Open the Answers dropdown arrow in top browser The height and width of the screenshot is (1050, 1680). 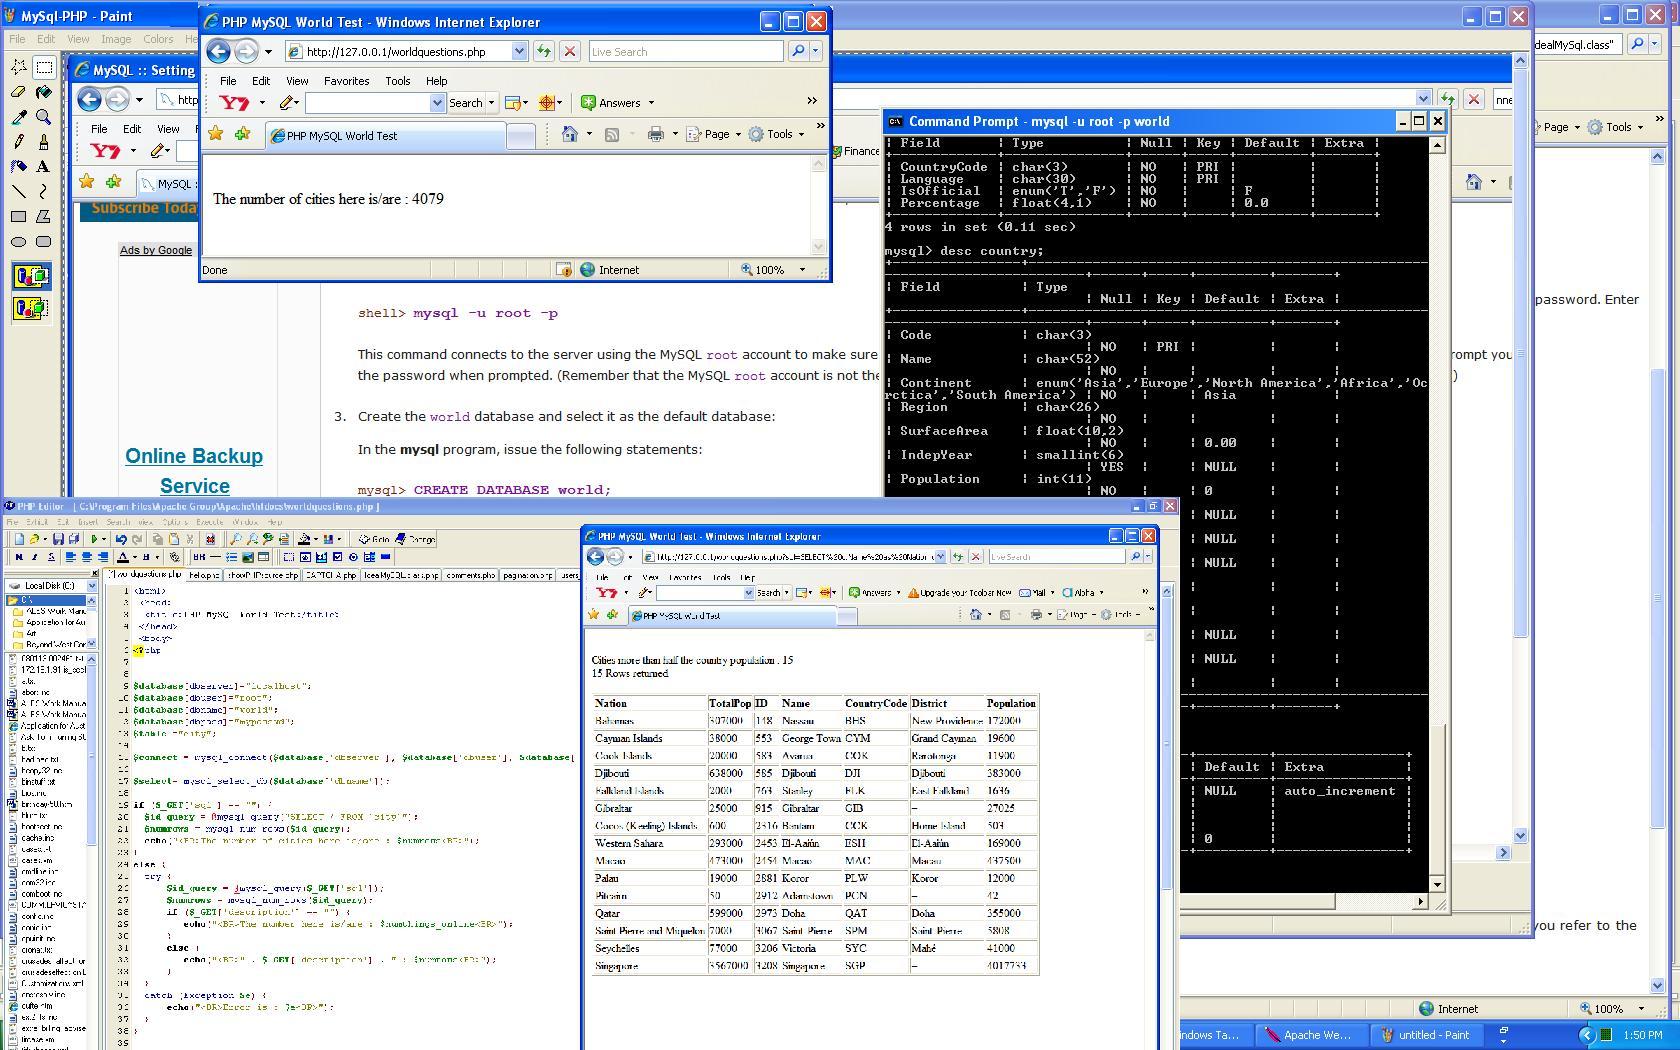pyautogui.click(x=651, y=102)
